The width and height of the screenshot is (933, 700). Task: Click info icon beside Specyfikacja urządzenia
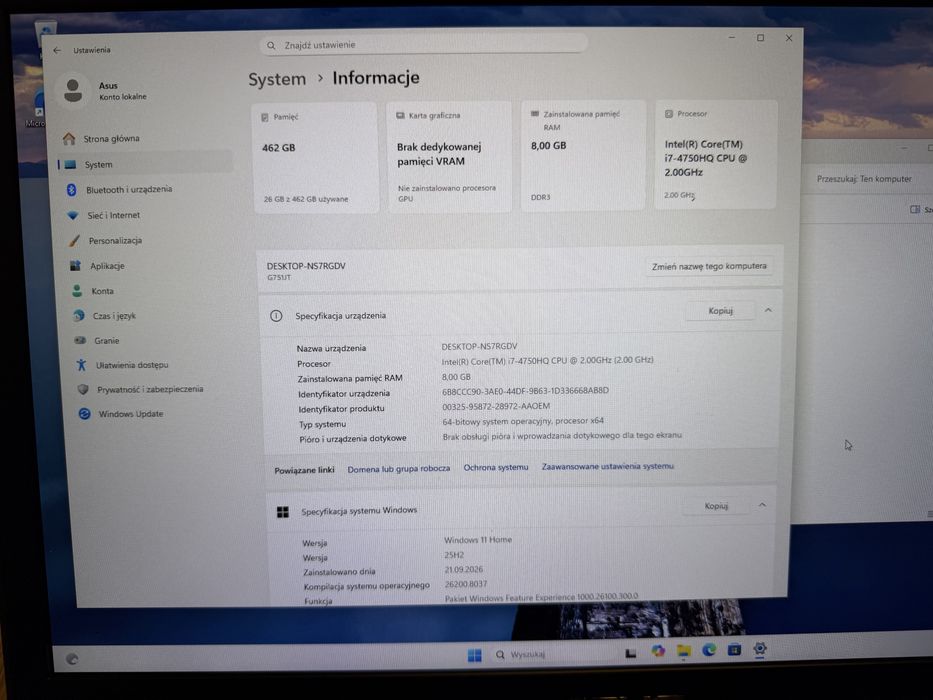point(276,316)
